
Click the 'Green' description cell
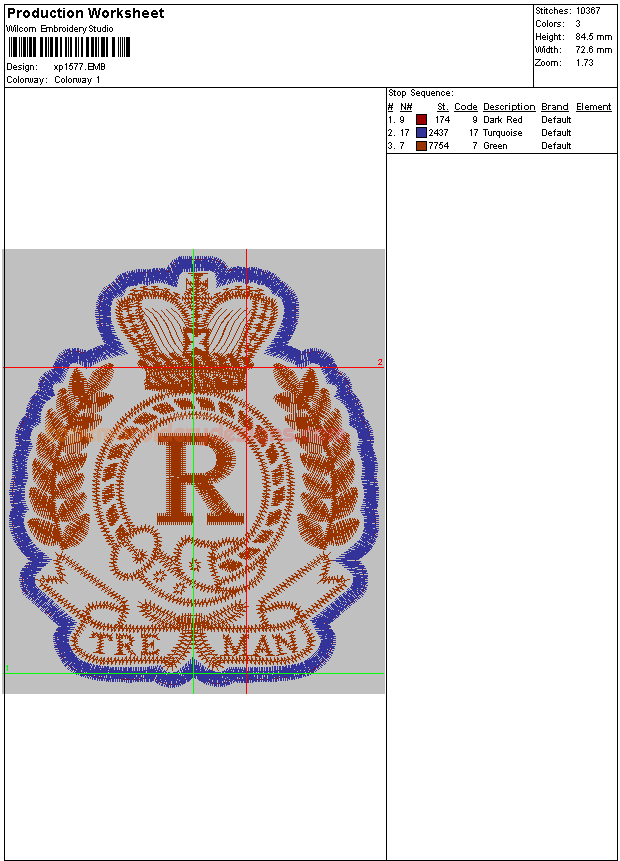click(x=495, y=146)
